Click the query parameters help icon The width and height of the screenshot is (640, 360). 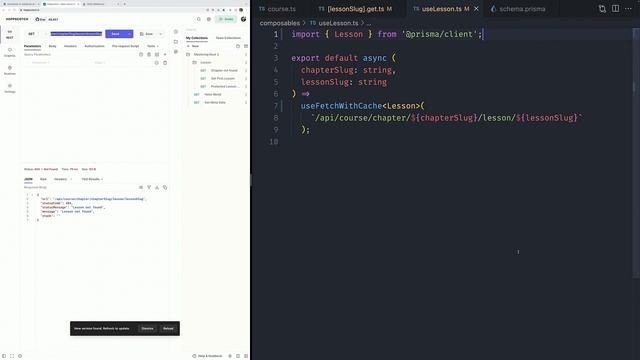click(x=141, y=54)
